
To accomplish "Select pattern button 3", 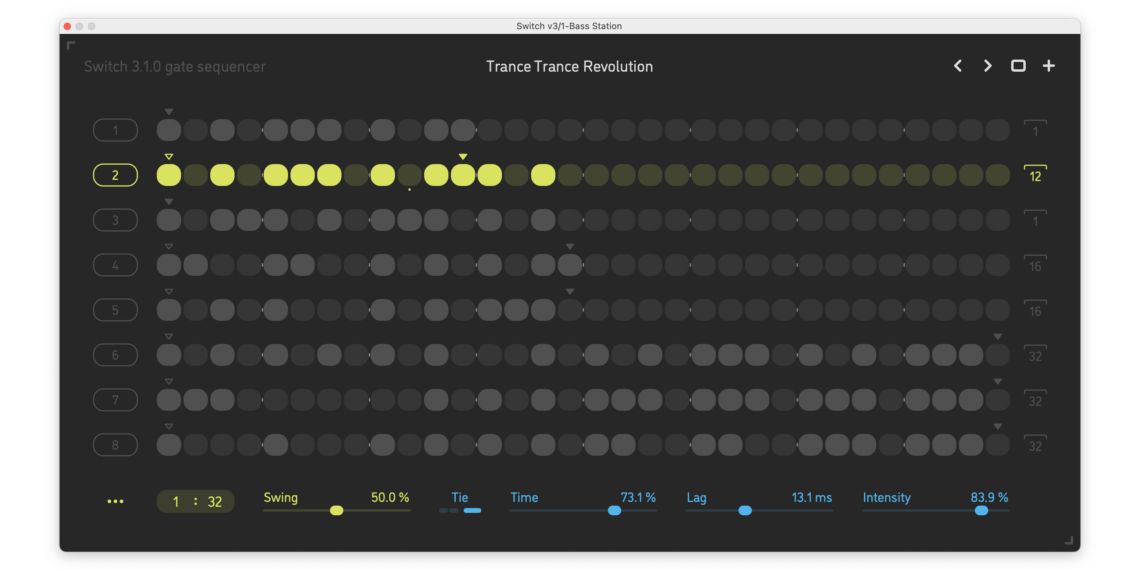I will (115, 220).
